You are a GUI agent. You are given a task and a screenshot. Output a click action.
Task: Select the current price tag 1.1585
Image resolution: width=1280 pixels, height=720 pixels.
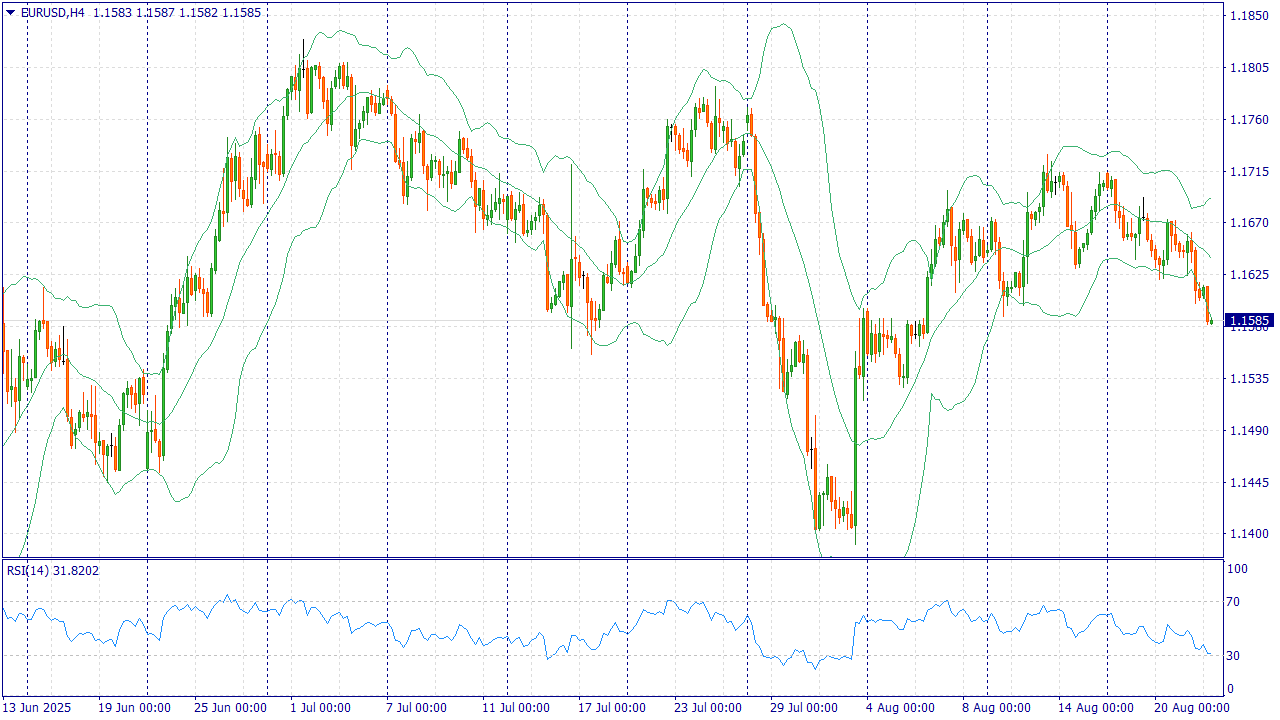click(x=1249, y=321)
